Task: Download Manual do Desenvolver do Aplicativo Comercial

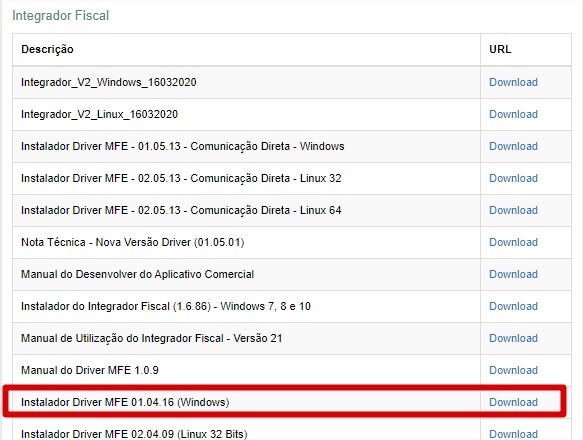Action: 513,274
